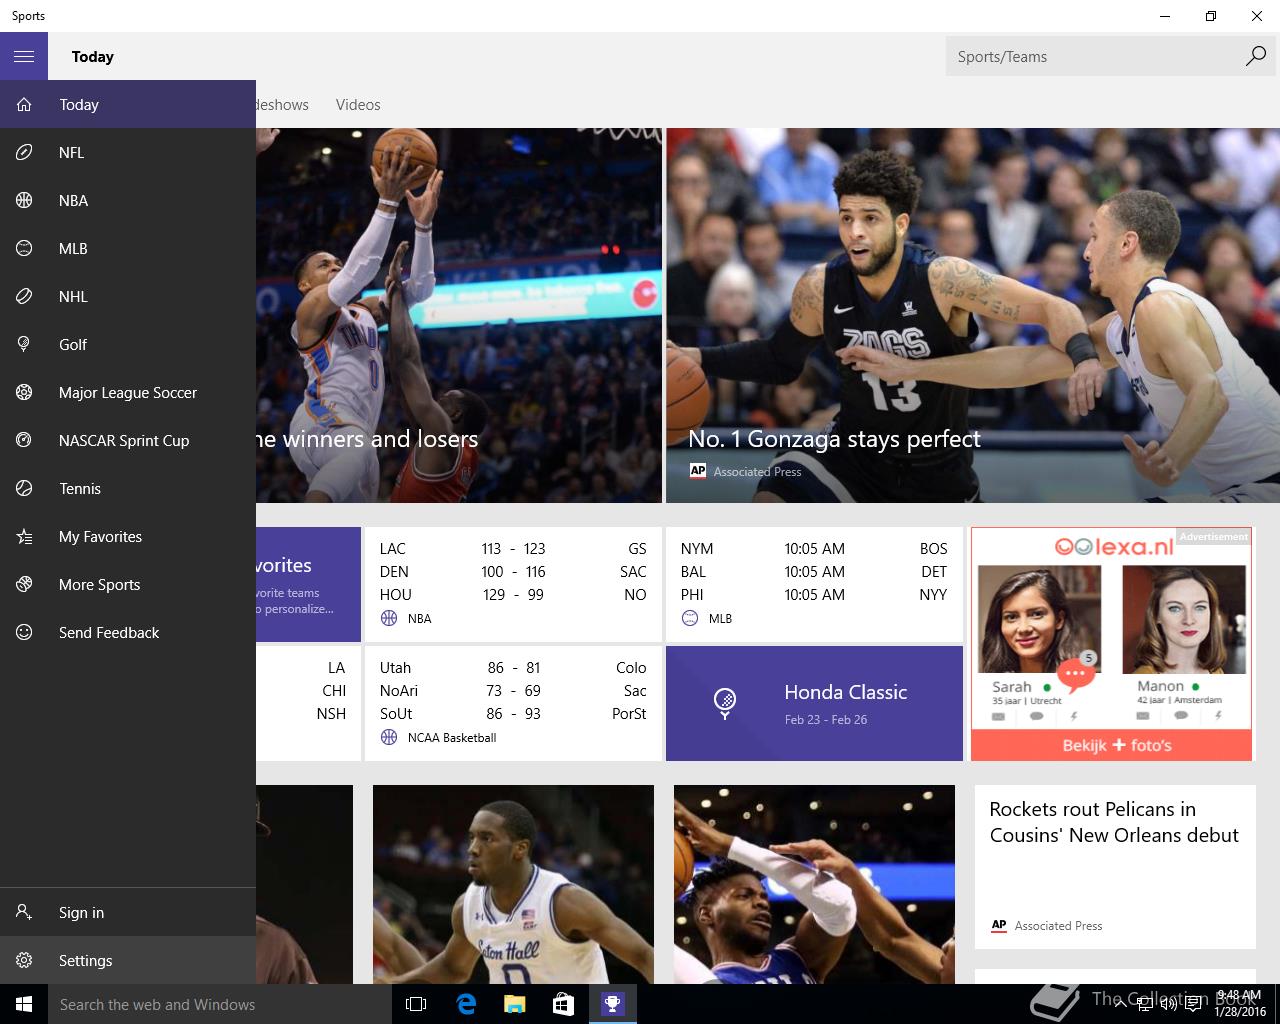This screenshot has height=1024, width=1280.
Task: Open the Tennis menu entry
Action: coord(128,488)
